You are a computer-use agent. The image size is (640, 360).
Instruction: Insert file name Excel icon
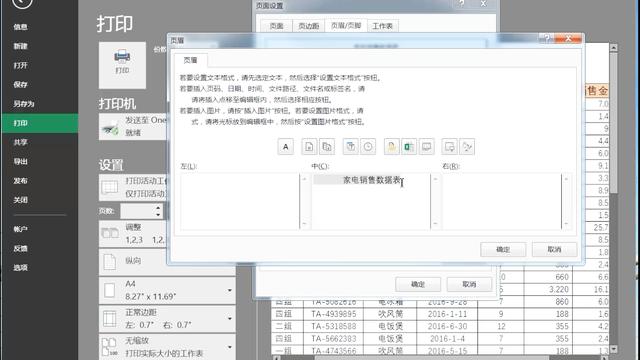coord(409,147)
